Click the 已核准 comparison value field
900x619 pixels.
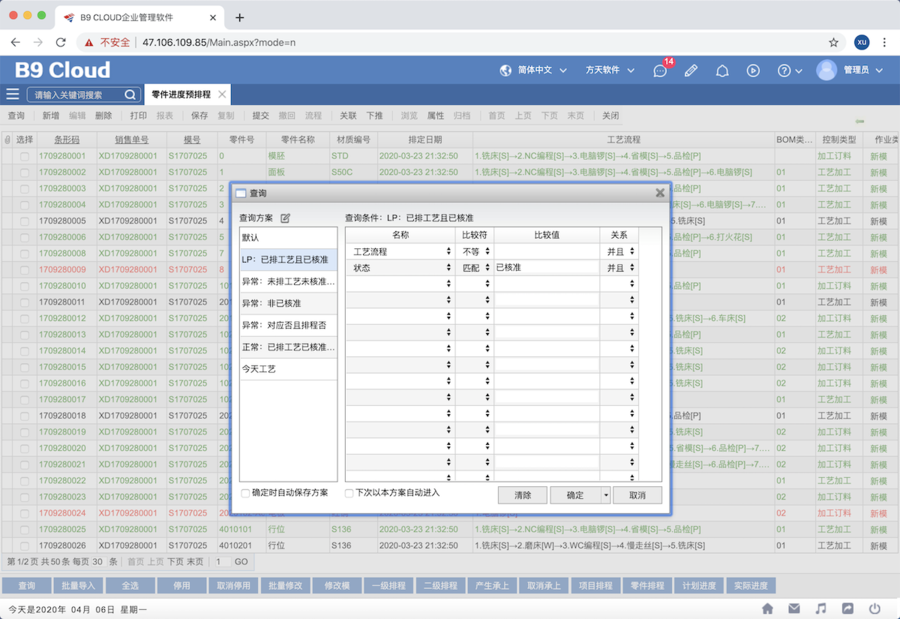click(546, 268)
